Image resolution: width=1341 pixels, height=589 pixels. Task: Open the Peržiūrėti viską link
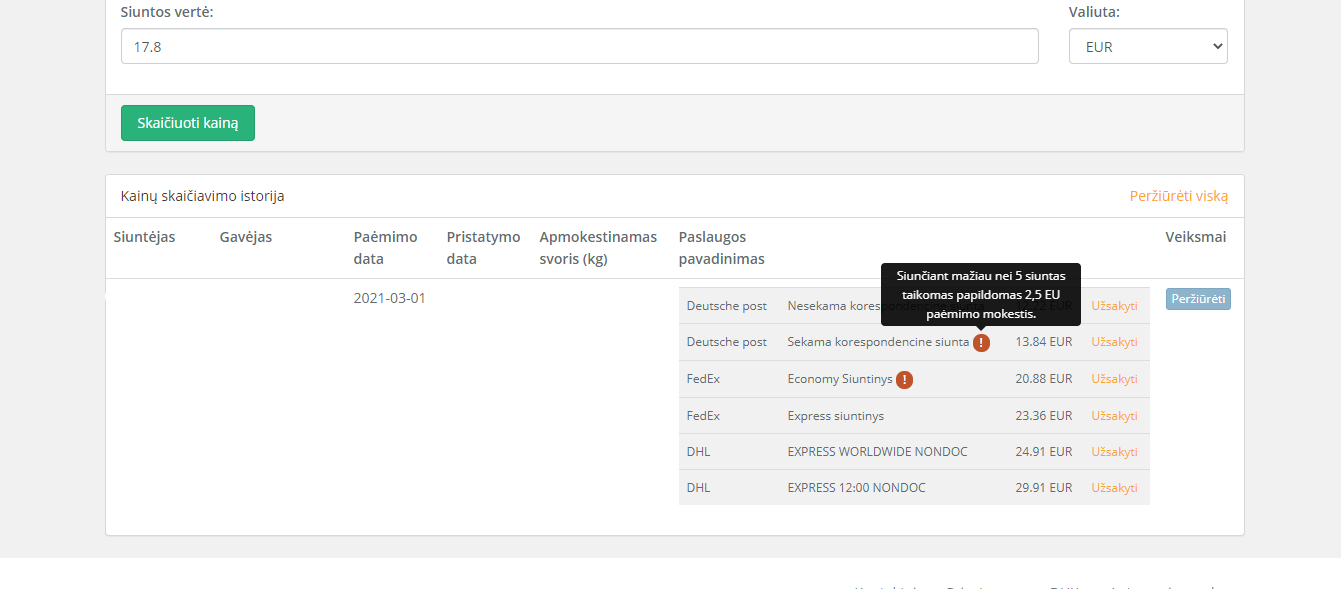(1178, 196)
